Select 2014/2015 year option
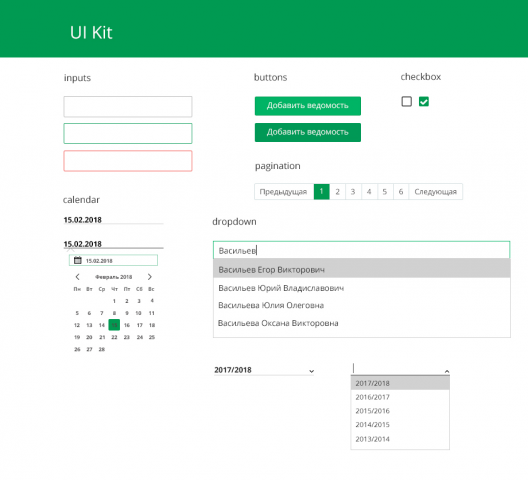This screenshot has width=528, height=480. [x=400, y=425]
